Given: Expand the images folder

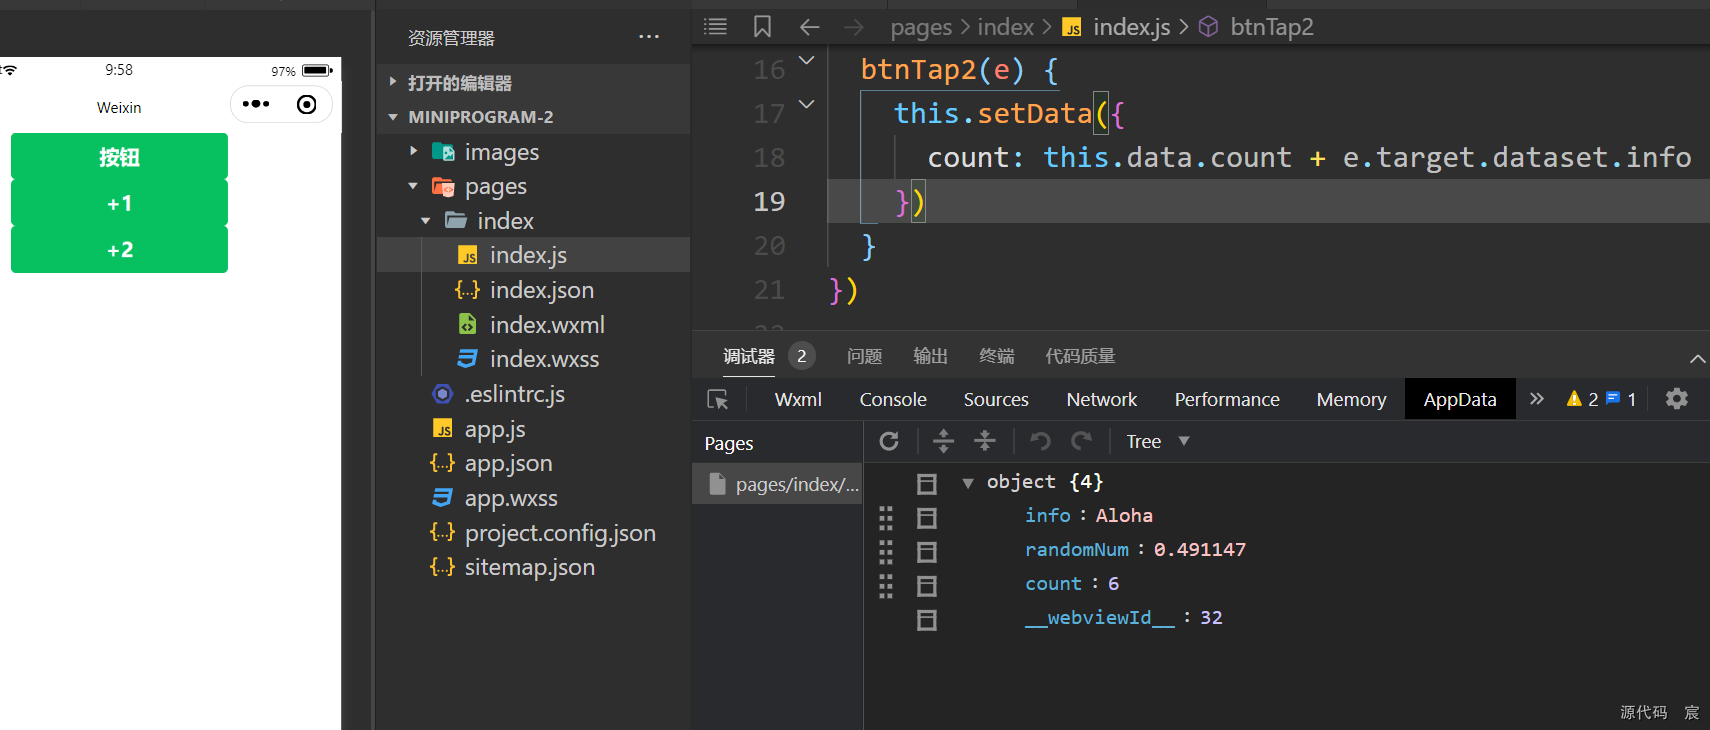Looking at the screenshot, I should click(x=414, y=151).
